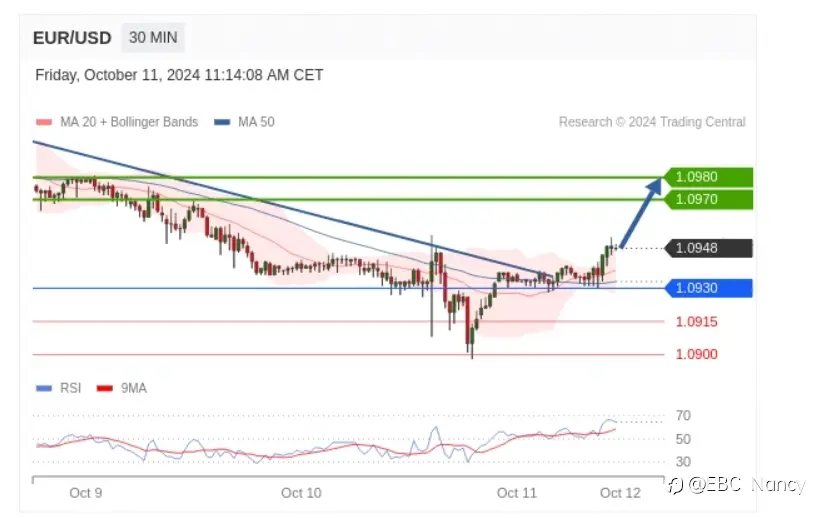Click the black 1.0948 current price label
This screenshot has width=816, height=518.
pyautogui.click(x=709, y=248)
